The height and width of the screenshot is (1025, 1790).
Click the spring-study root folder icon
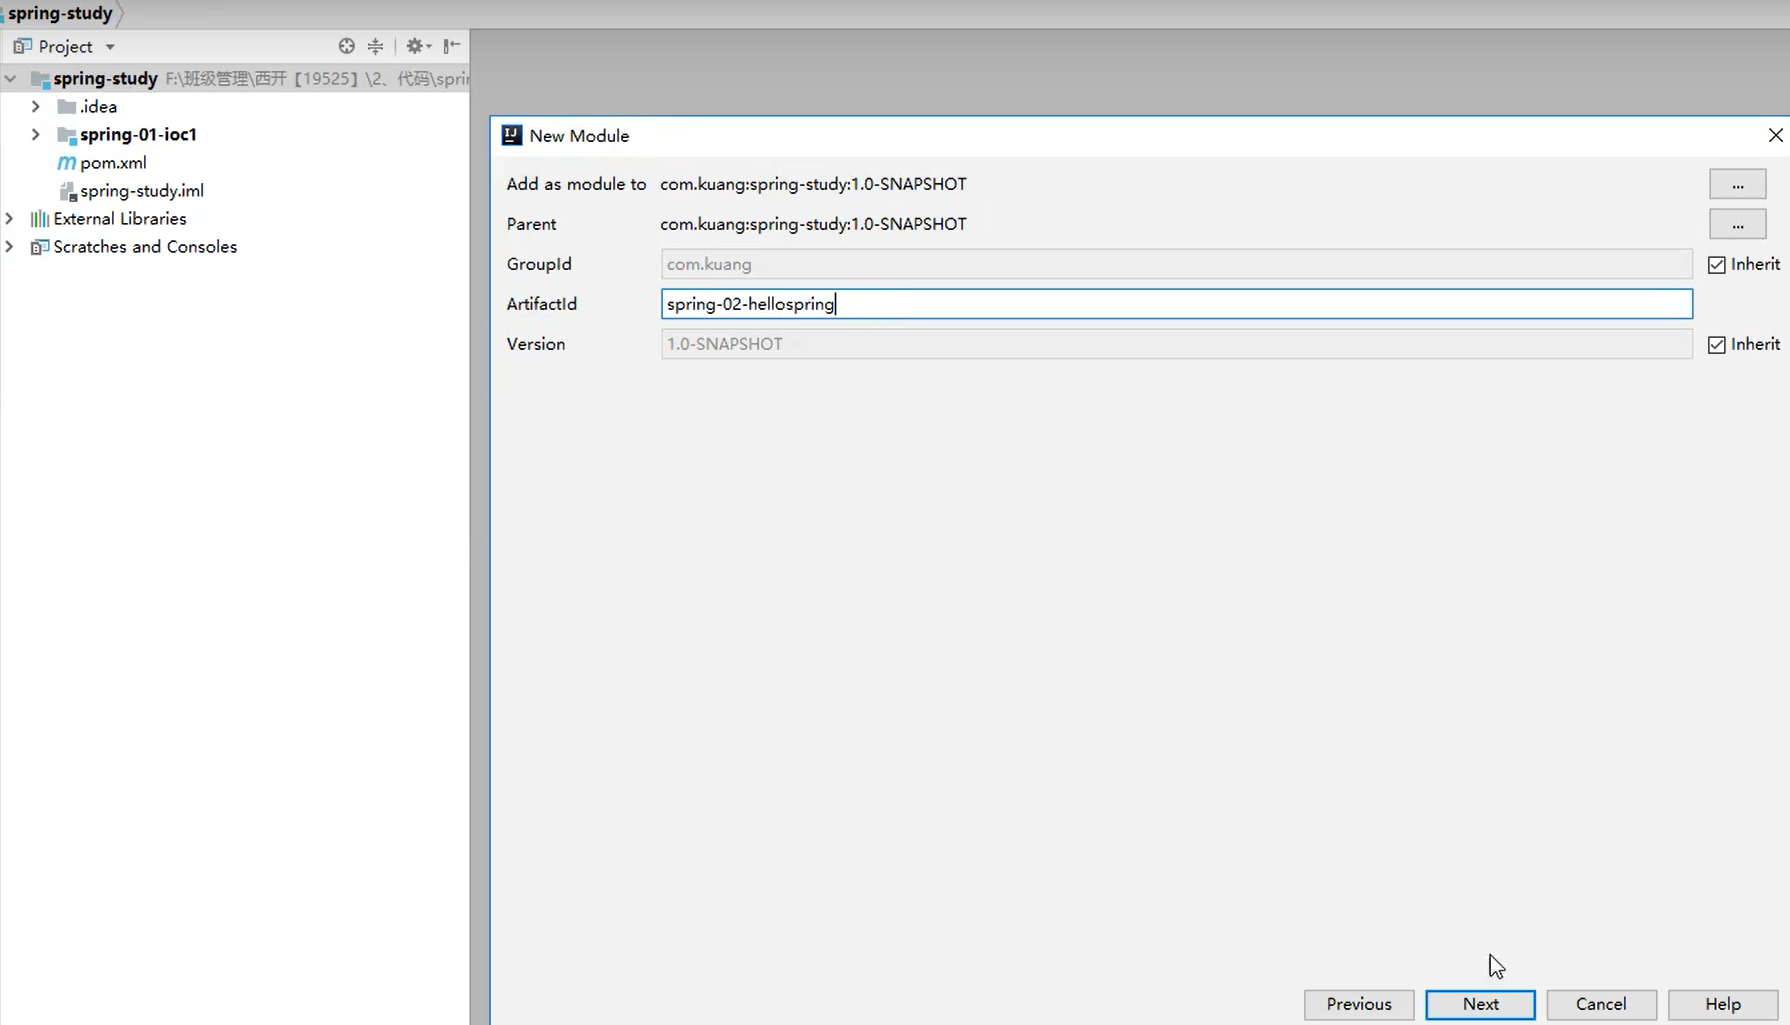(x=40, y=78)
